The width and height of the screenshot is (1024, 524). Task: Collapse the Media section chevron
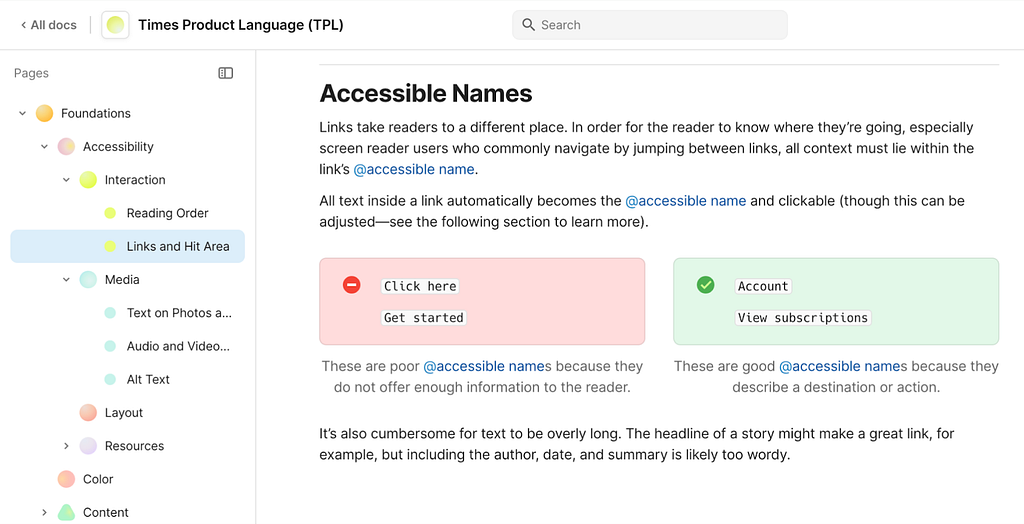tap(66, 280)
